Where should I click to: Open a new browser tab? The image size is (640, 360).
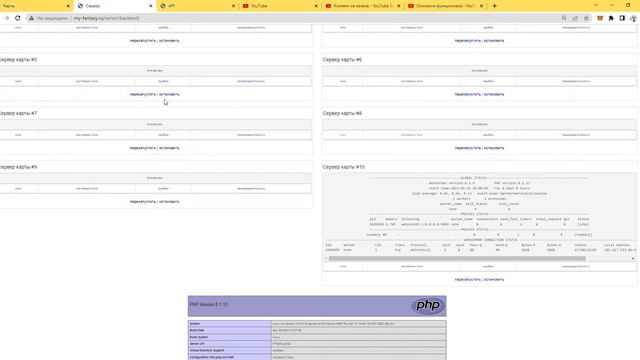coord(494,6)
